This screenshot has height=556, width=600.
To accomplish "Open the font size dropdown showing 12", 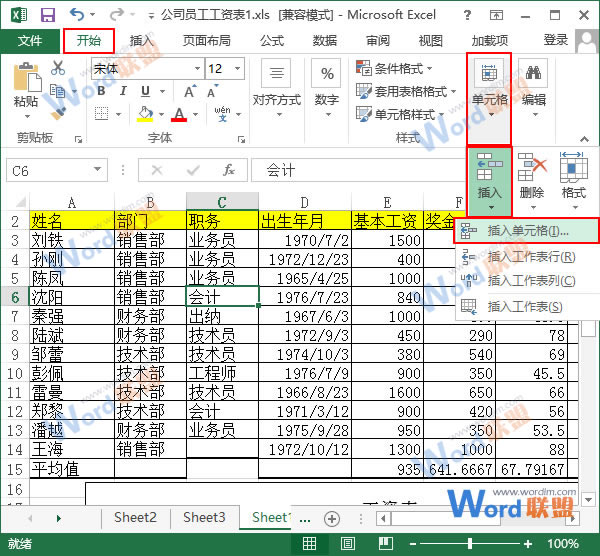I will [243, 69].
